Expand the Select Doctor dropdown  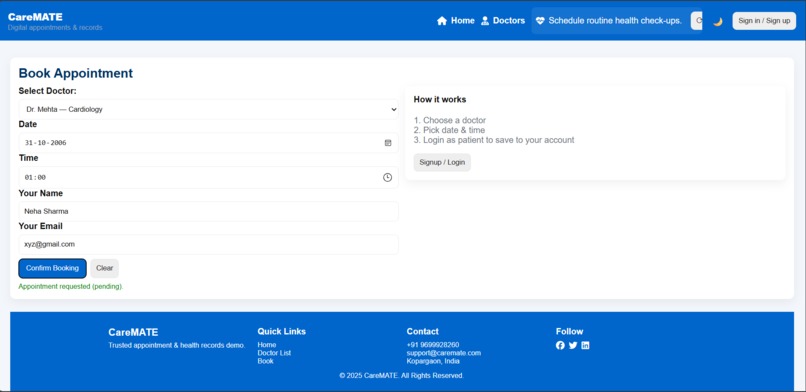click(209, 109)
